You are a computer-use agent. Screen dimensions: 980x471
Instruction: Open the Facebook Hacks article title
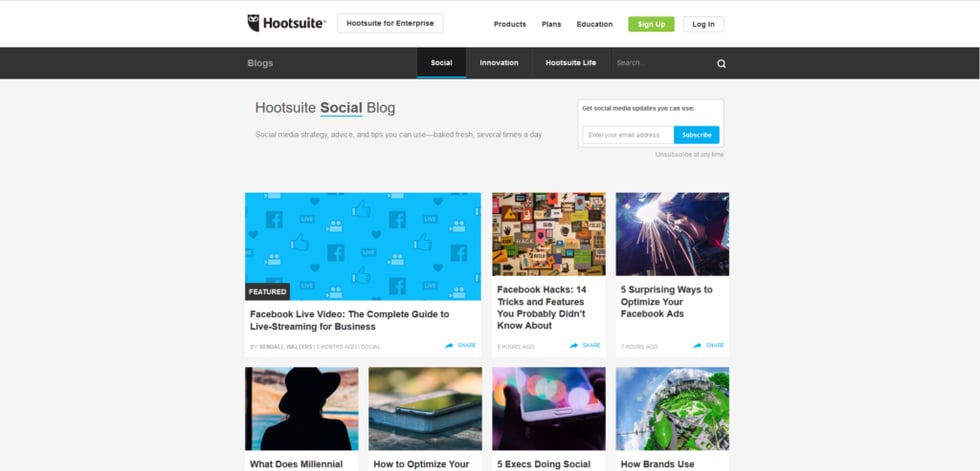[541, 307]
